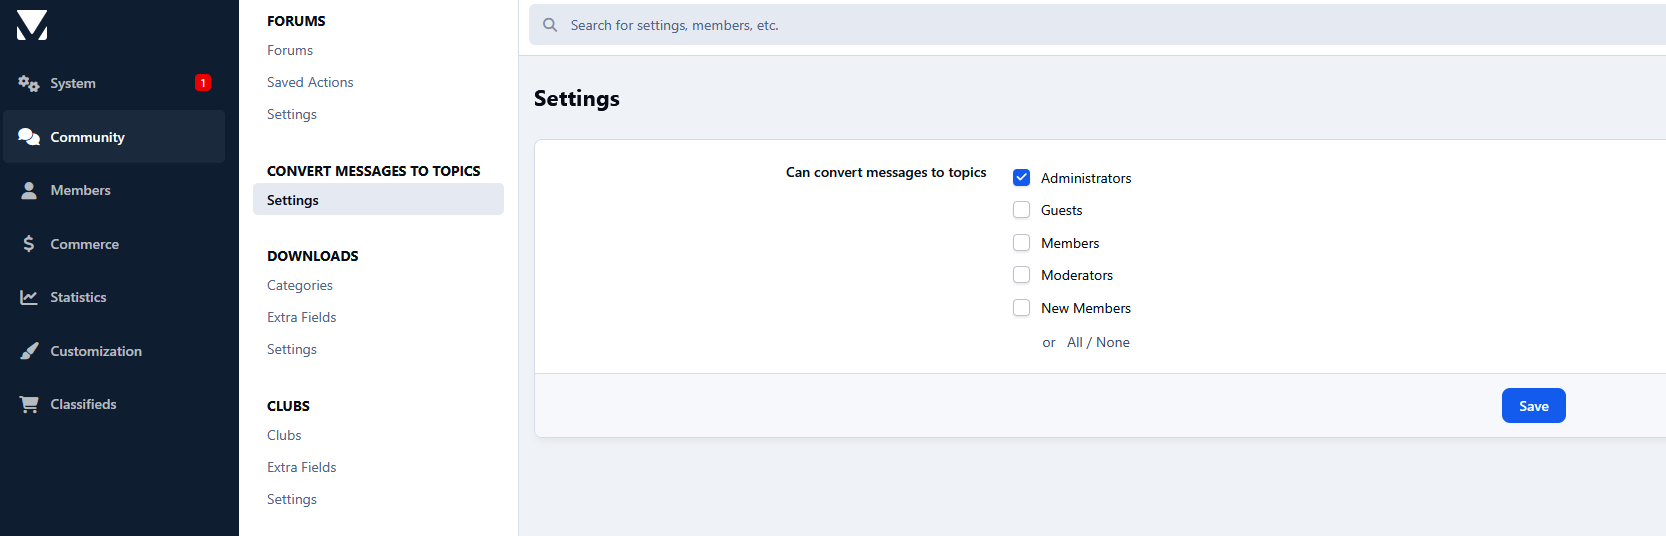Image resolution: width=1666 pixels, height=536 pixels.
Task: Open System via the gears icon
Action: click(29, 83)
